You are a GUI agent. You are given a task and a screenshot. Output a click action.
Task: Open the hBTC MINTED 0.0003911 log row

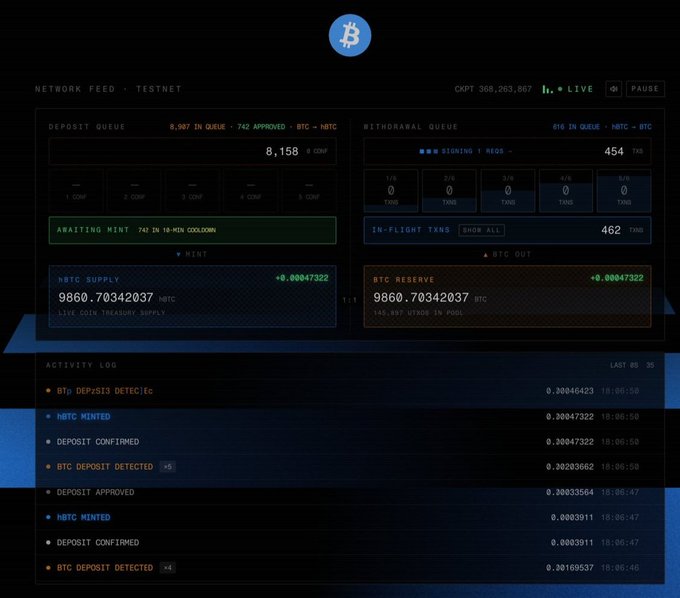(350, 517)
